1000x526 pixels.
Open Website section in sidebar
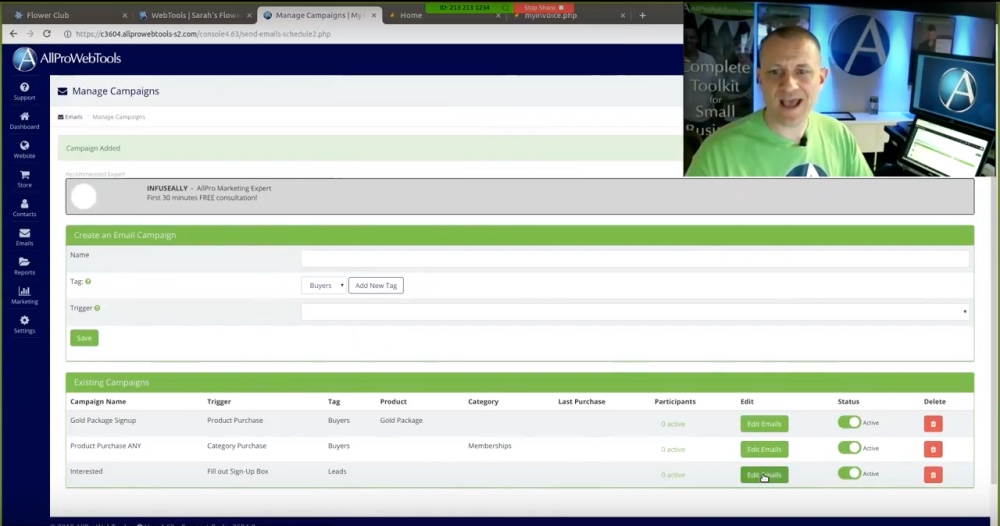pyautogui.click(x=24, y=150)
